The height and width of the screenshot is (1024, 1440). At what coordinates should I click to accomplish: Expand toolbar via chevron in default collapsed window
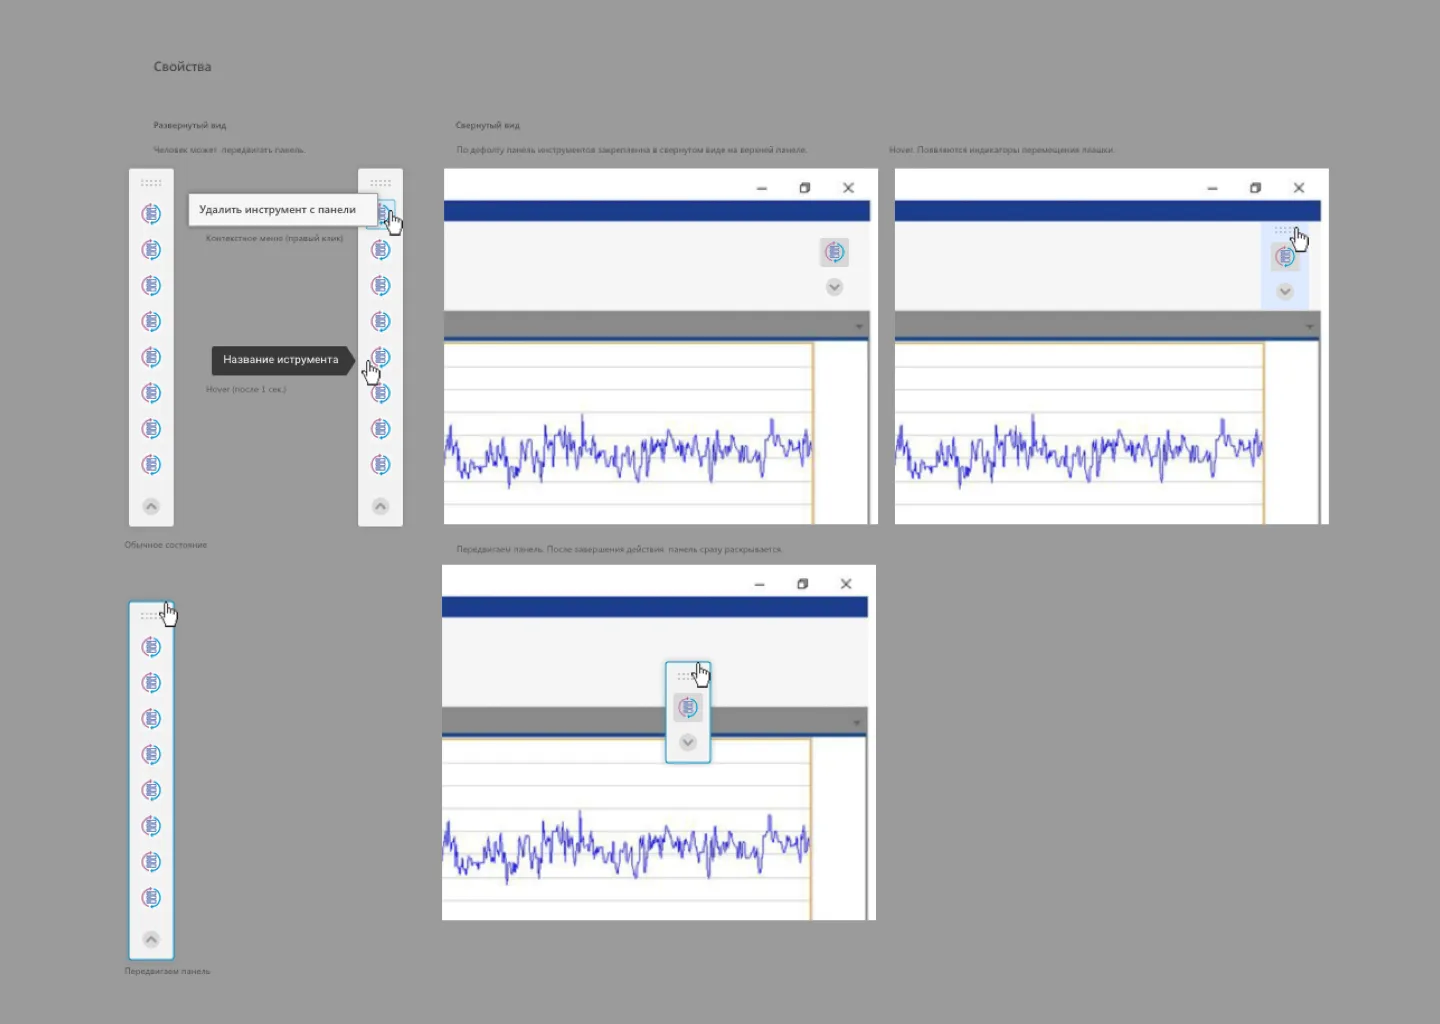click(x=834, y=288)
